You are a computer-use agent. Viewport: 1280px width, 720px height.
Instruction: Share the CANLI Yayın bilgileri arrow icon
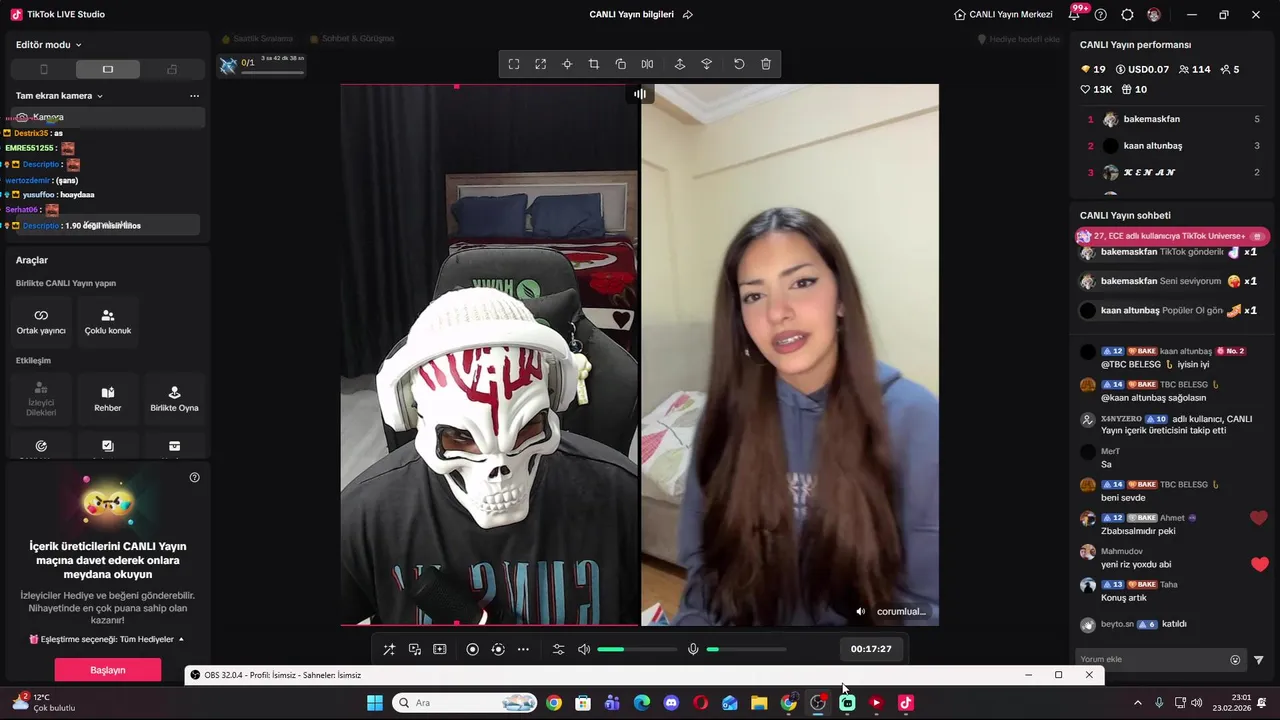coord(687,15)
